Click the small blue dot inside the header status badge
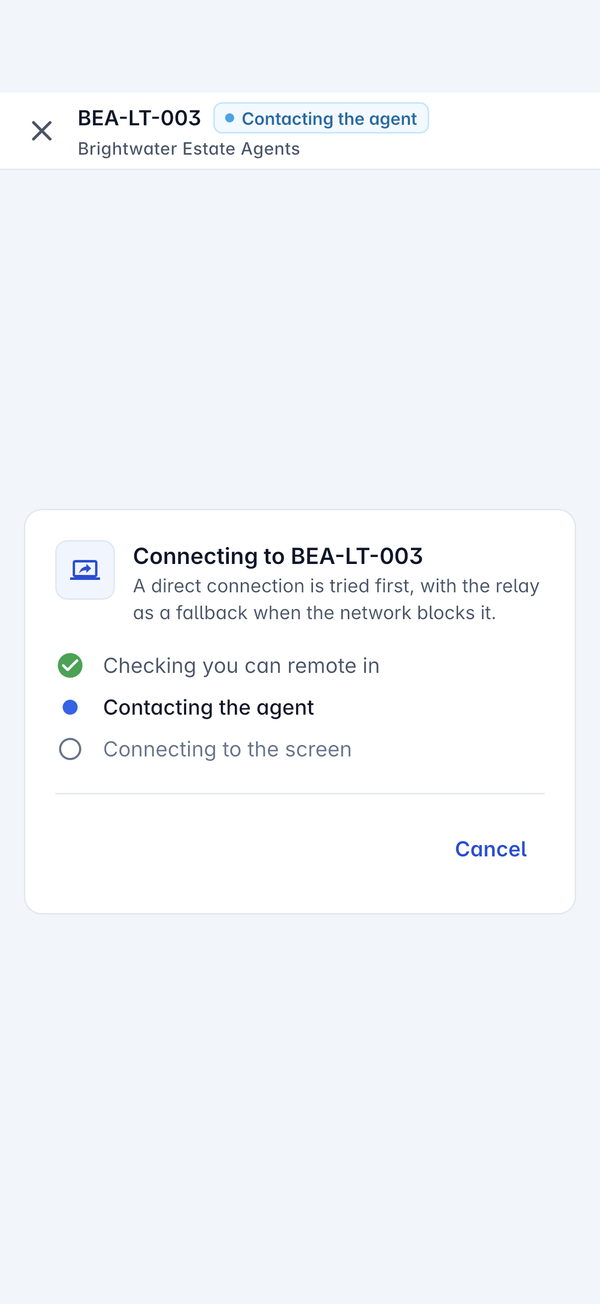Viewport: 600px width, 1304px height. tap(230, 118)
